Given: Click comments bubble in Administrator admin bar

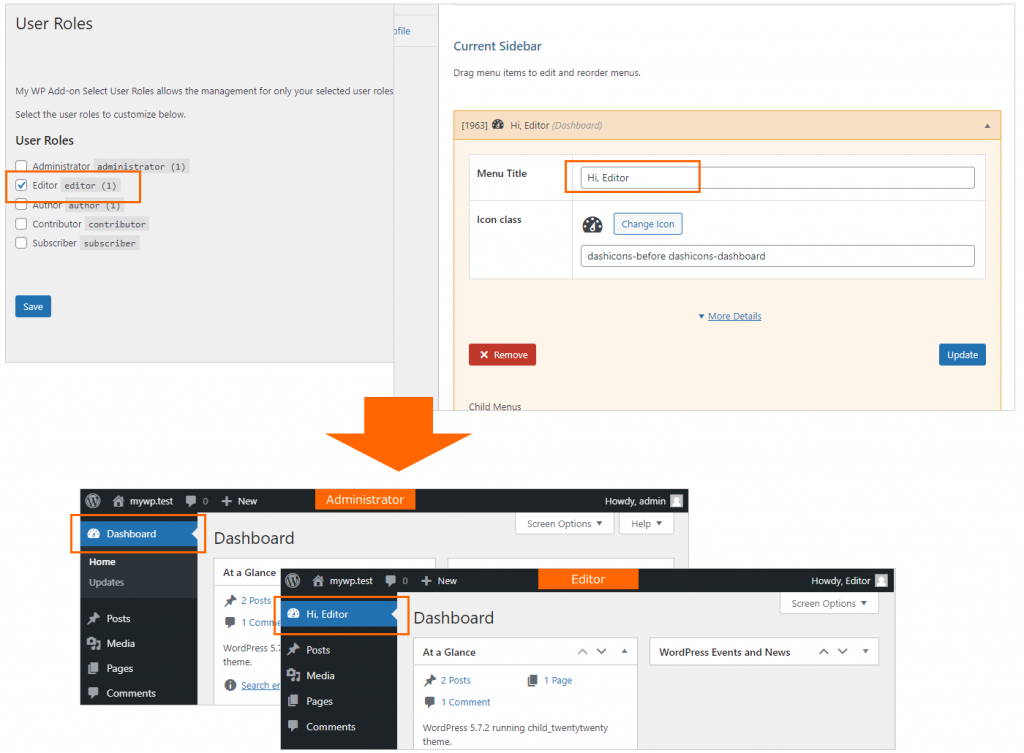Looking at the screenshot, I should pyautogui.click(x=191, y=501).
